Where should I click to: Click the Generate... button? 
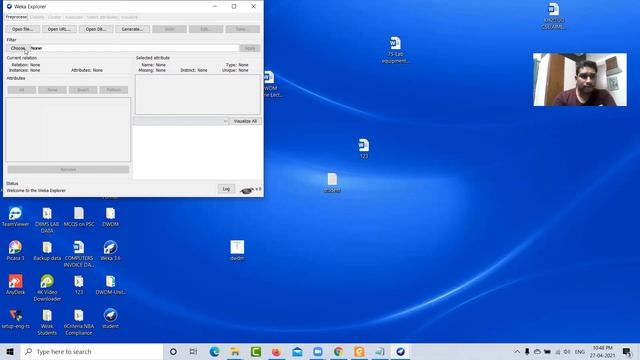click(x=132, y=29)
